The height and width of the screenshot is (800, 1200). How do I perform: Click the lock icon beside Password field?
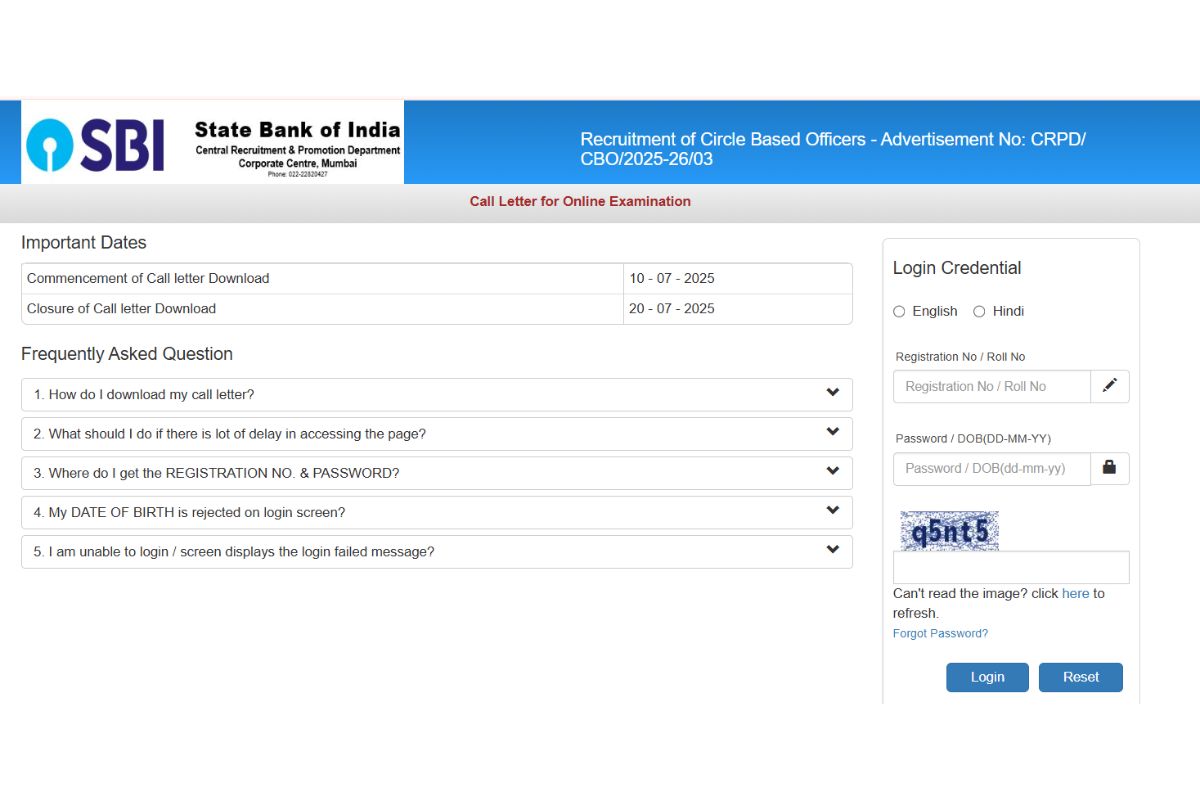1110,468
